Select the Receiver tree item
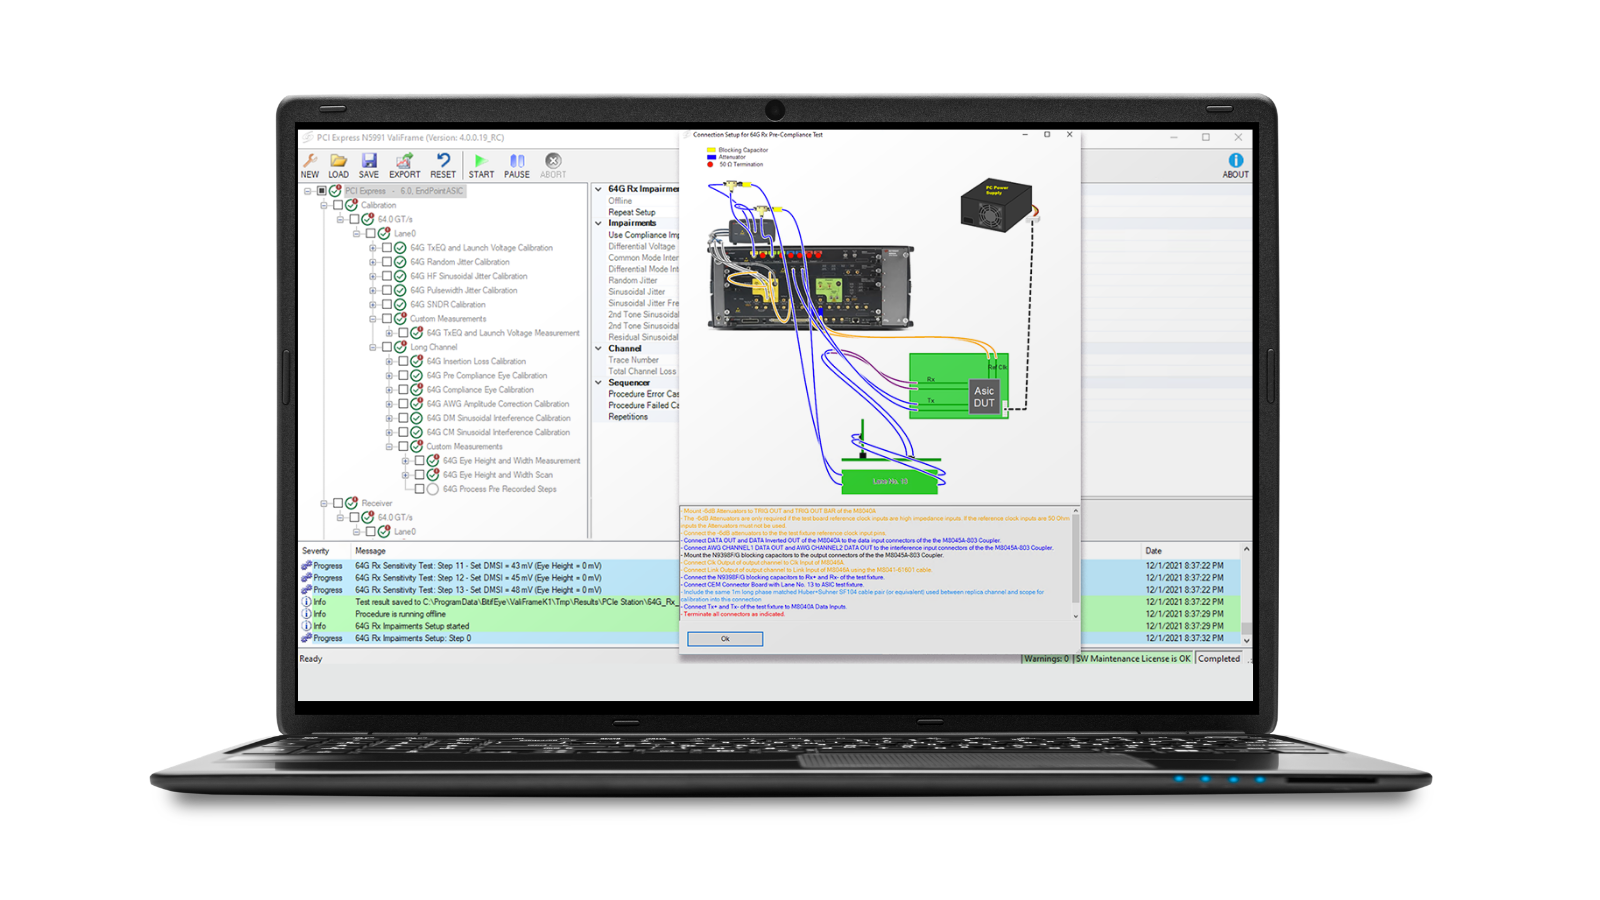Screen dimensions: 1600x900 (377, 504)
